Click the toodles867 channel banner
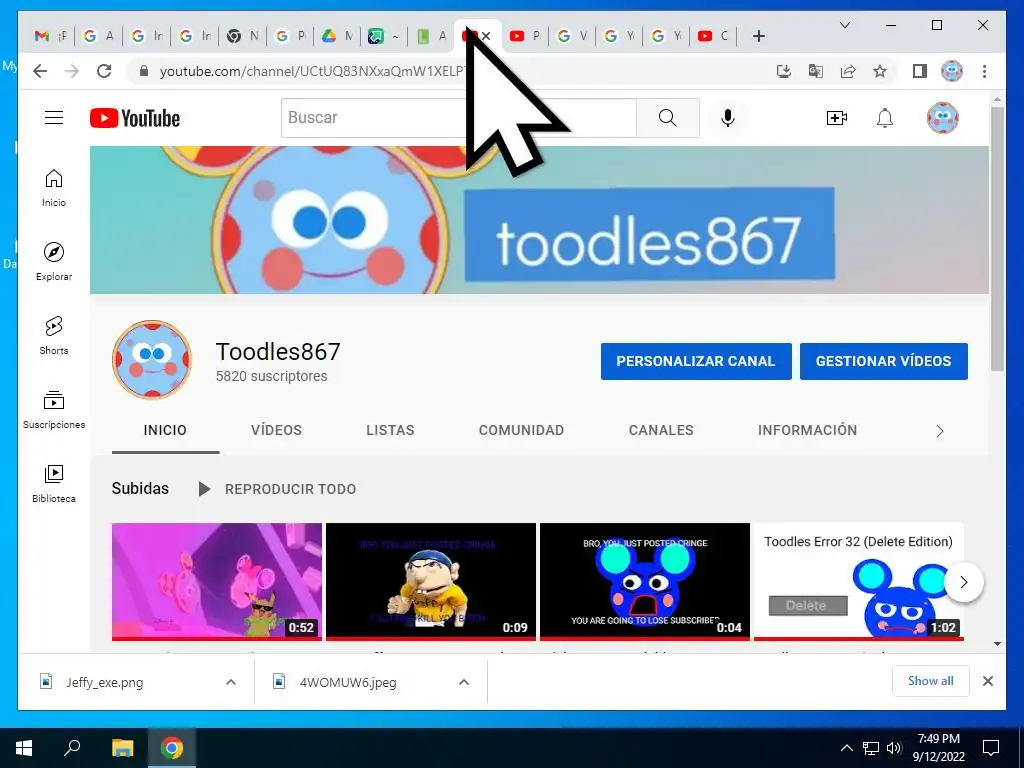 tap(539, 220)
